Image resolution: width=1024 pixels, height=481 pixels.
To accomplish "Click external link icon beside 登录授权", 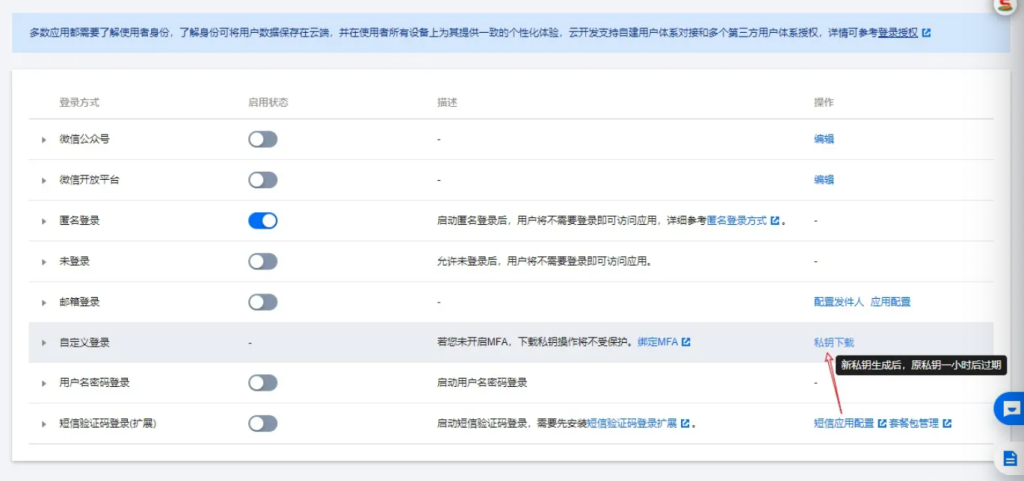I will pyautogui.click(x=926, y=33).
